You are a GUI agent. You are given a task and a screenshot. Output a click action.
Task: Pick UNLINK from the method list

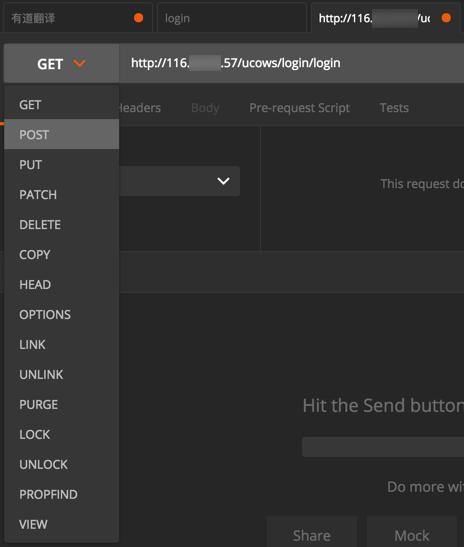pyautogui.click(x=61, y=375)
